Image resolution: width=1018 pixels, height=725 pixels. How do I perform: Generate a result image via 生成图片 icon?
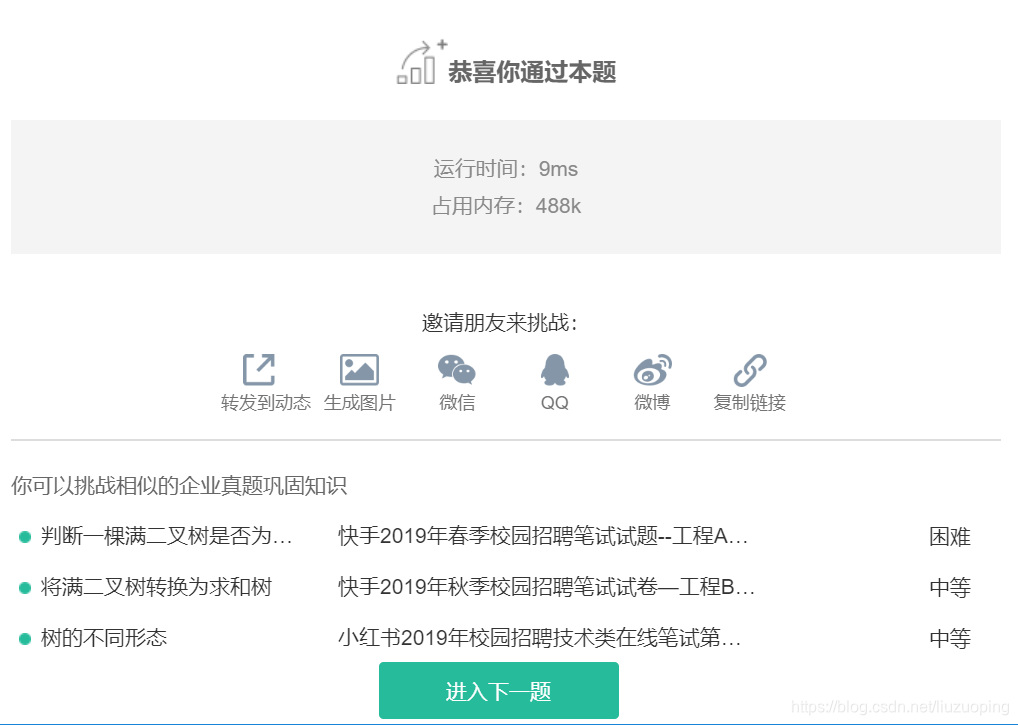point(359,369)
